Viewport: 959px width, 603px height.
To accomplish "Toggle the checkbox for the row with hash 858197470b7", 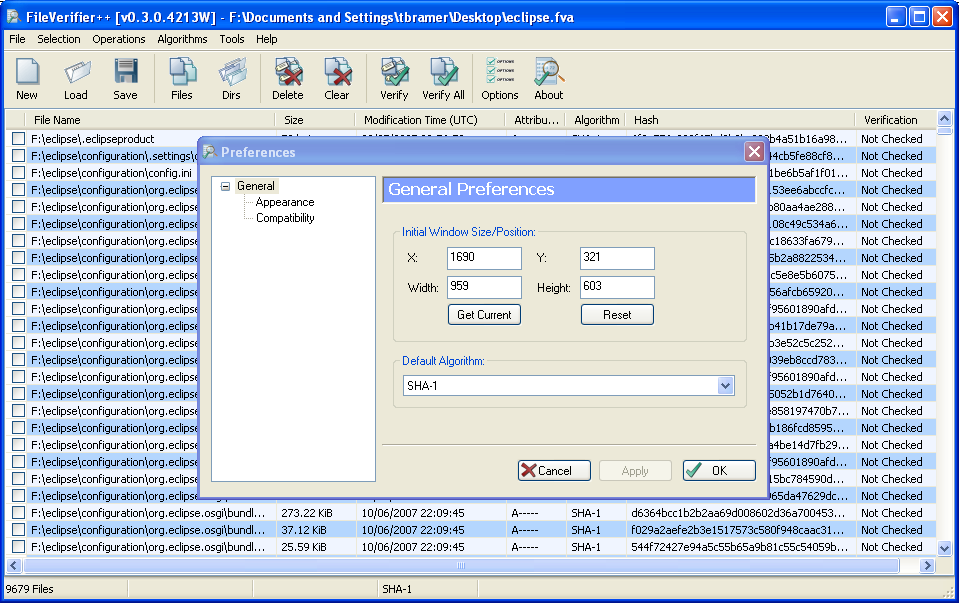I will point(18,411).
